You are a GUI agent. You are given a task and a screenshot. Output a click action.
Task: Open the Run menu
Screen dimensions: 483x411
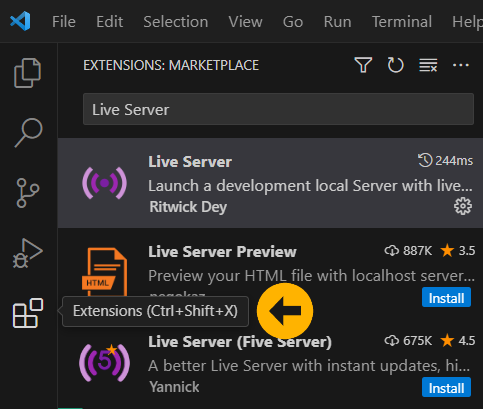point(337,22)
